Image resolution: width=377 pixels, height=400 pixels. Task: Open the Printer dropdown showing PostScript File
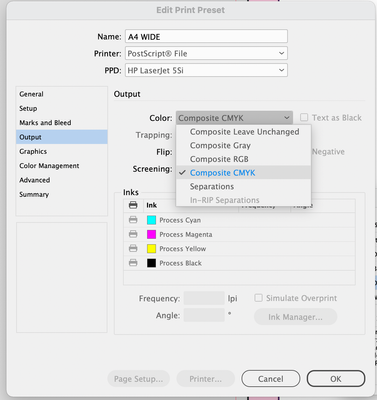pyautogui.click(x=206, y=53)
